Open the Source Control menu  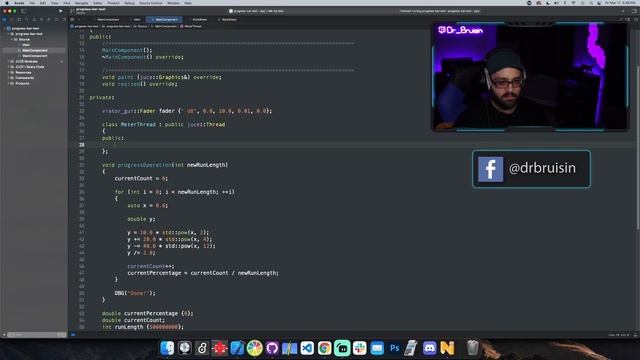coord(151,3)
